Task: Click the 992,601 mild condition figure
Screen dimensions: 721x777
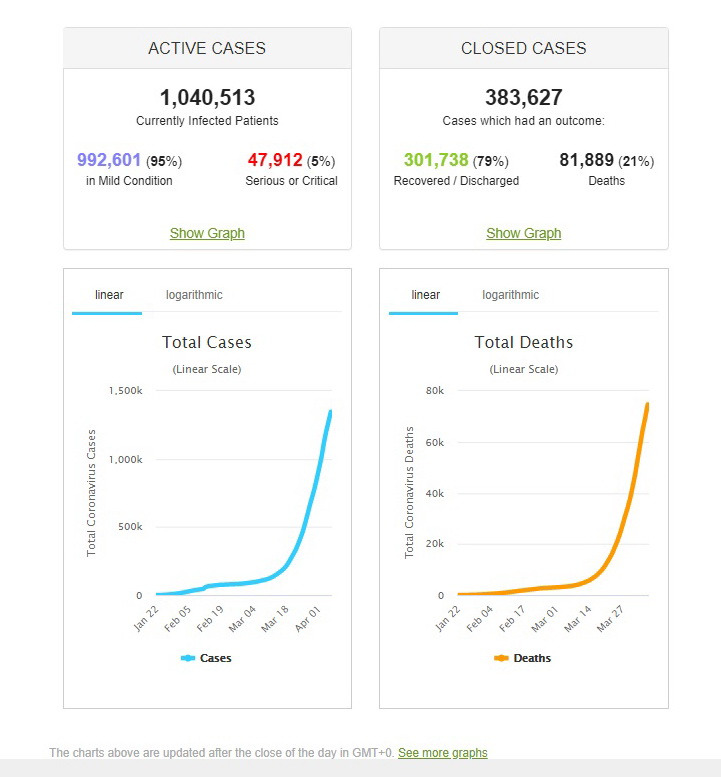Action: click(x=109, y=160)
